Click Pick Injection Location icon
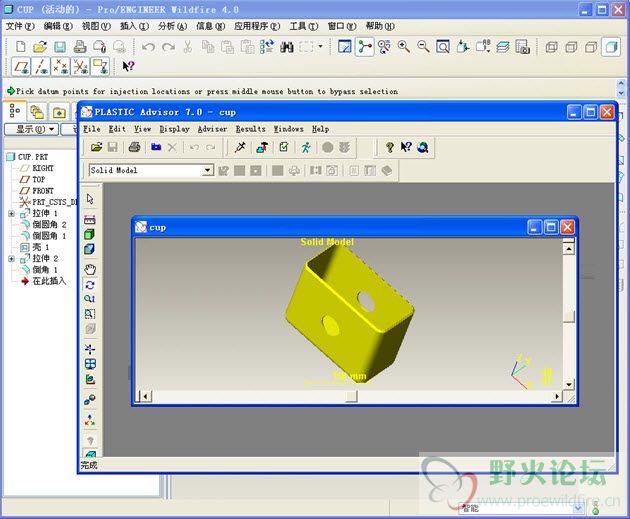The image size is (630, 519). tap(240, 147)
